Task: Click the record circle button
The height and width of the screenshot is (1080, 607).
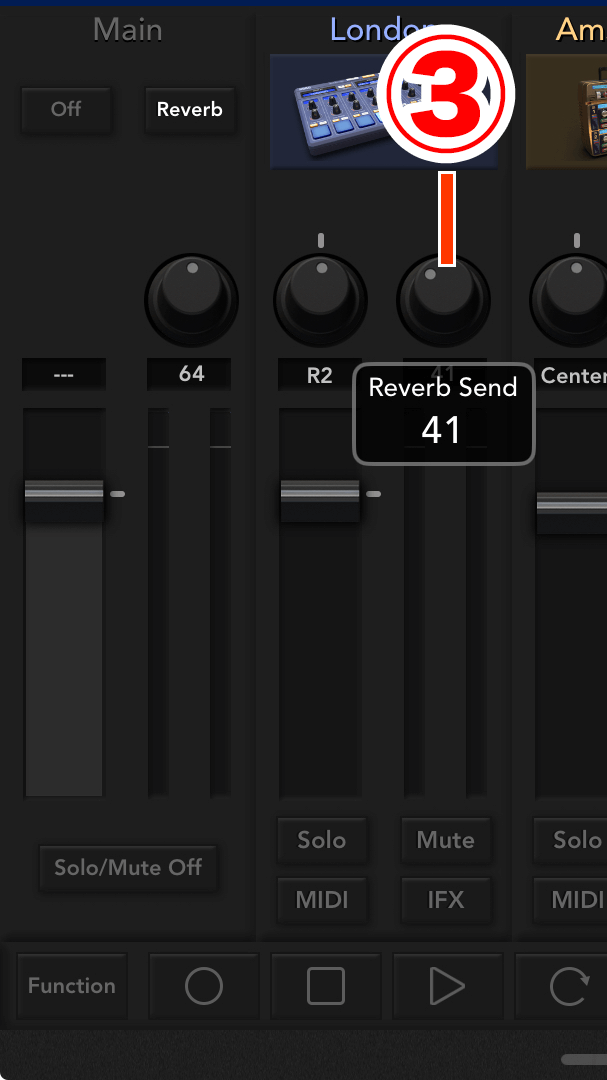Action: pos(204,986)
